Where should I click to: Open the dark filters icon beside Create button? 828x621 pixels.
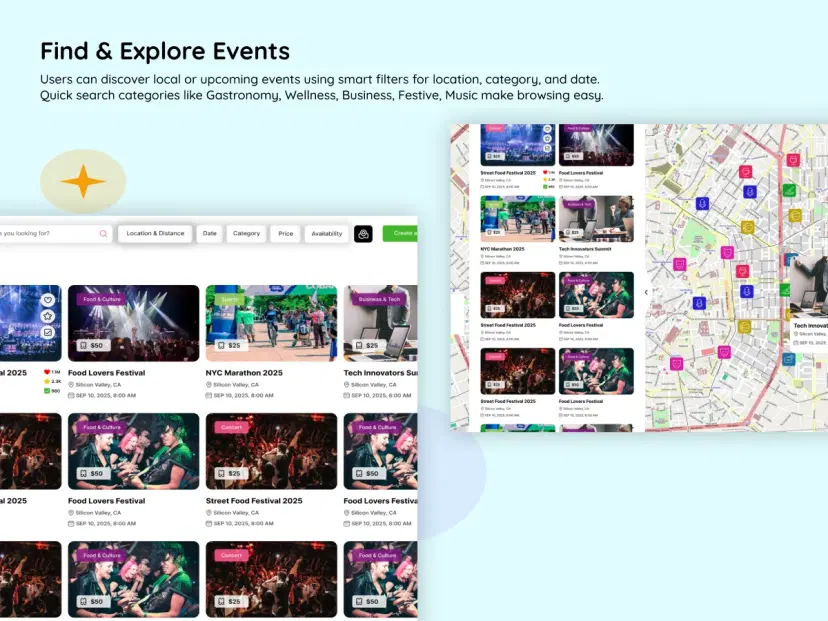(362, 233)
